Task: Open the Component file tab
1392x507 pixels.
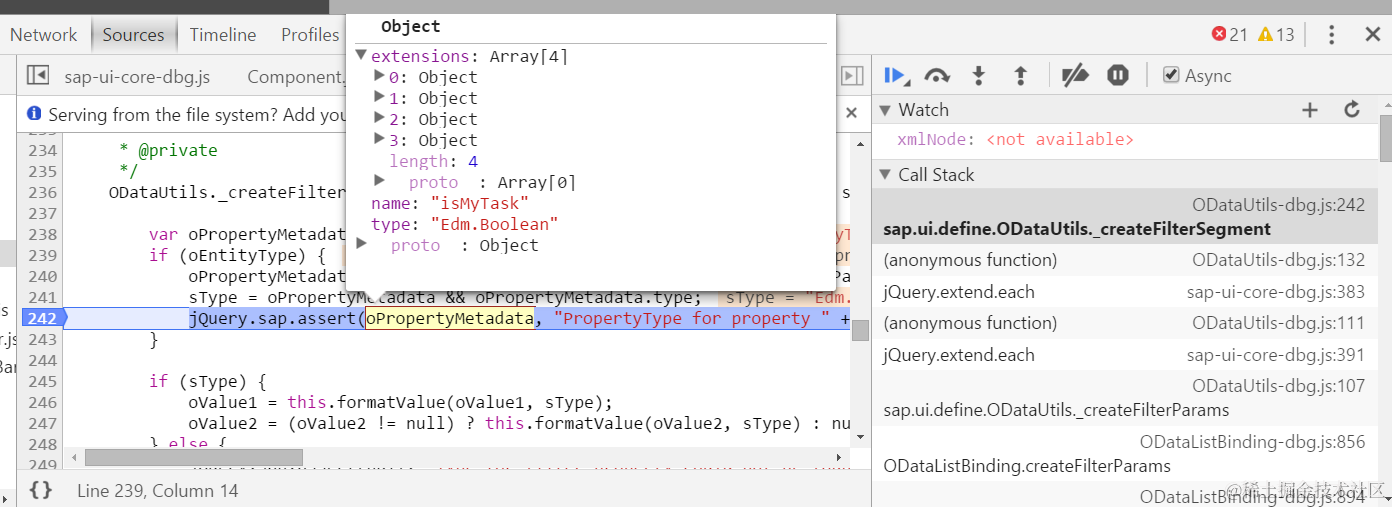Action: point(296,76)
